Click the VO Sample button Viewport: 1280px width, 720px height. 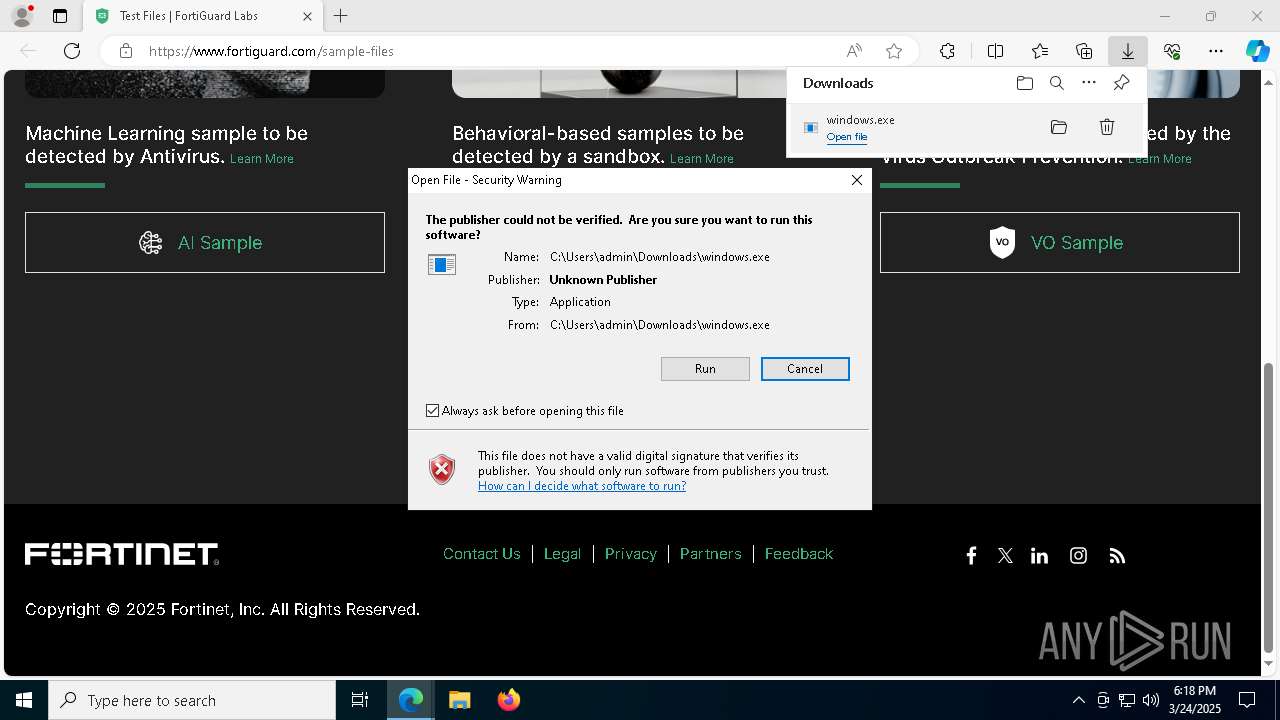coord(1060,242)
